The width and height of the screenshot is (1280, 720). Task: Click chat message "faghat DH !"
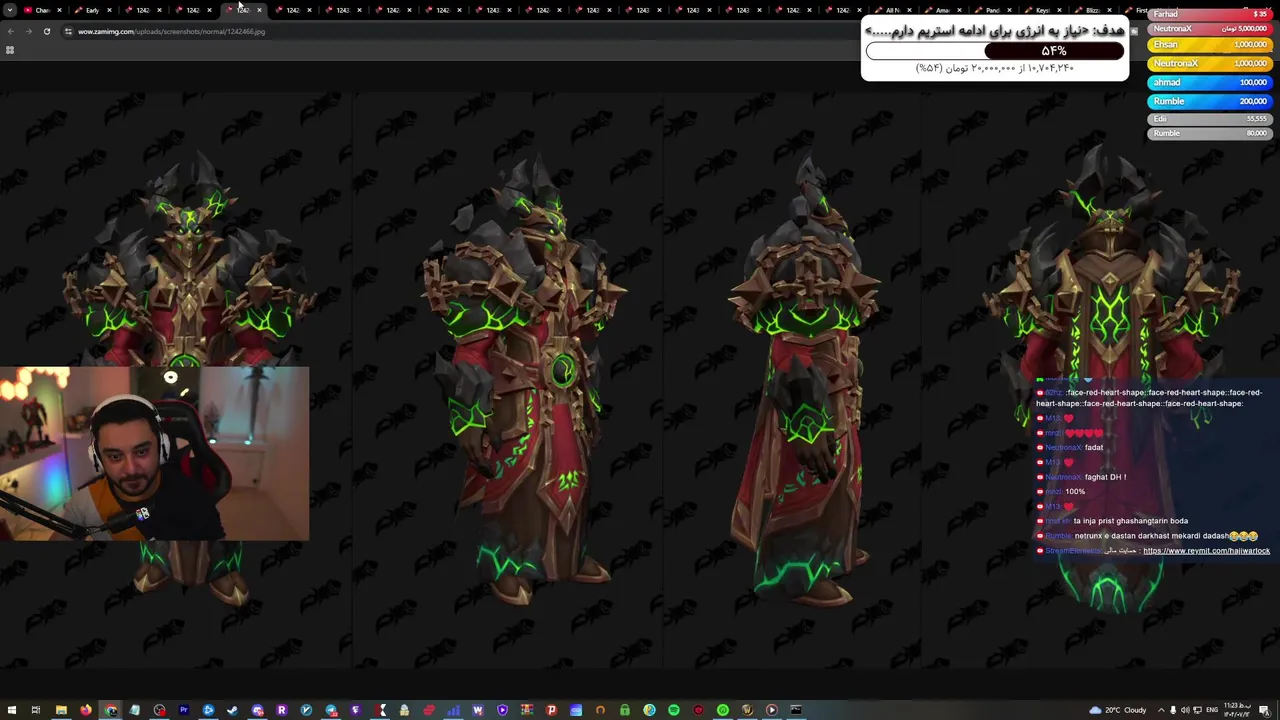pyautogui.click(x=1105, y=477)
